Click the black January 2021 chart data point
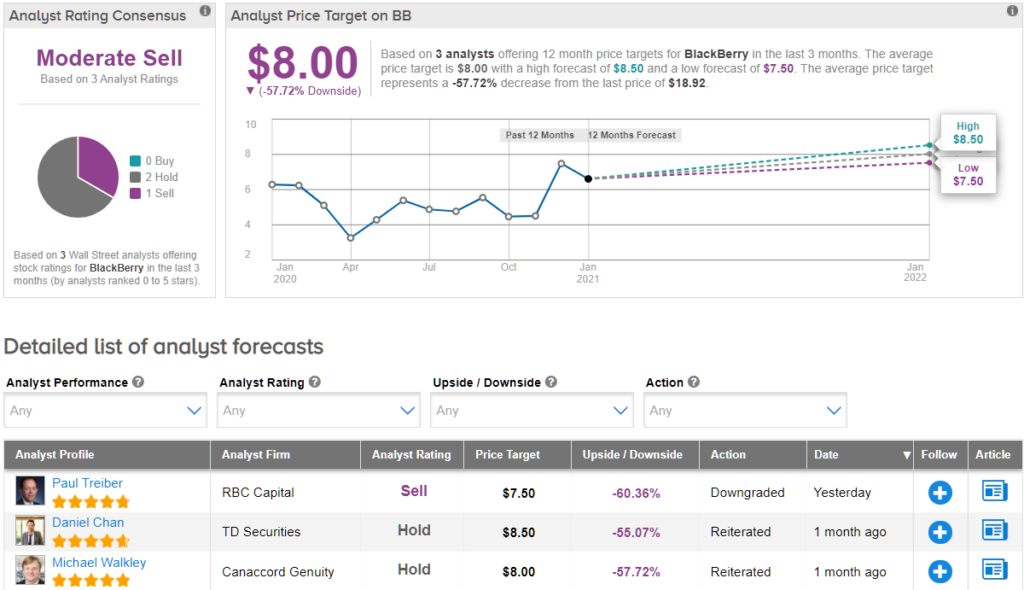The height and width of the screenshot is (590, 1024). [588, 178]
